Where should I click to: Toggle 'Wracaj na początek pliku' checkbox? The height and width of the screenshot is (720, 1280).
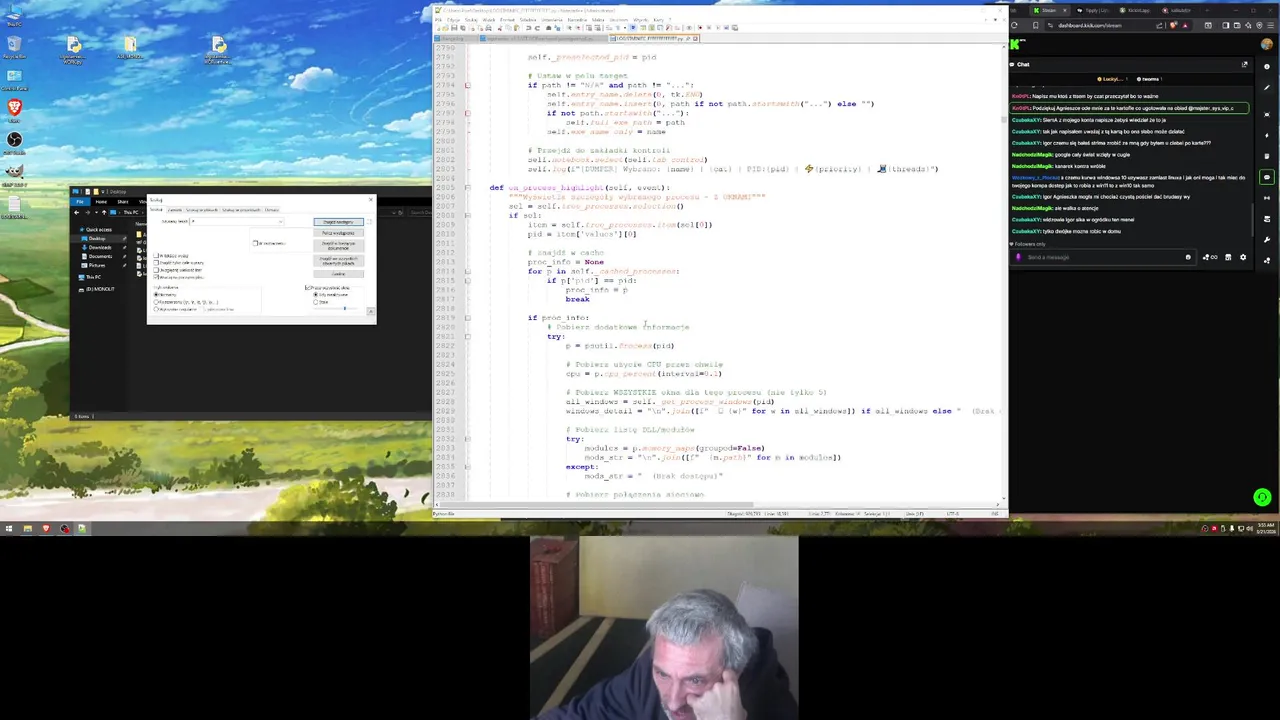[x=156, y=277]
